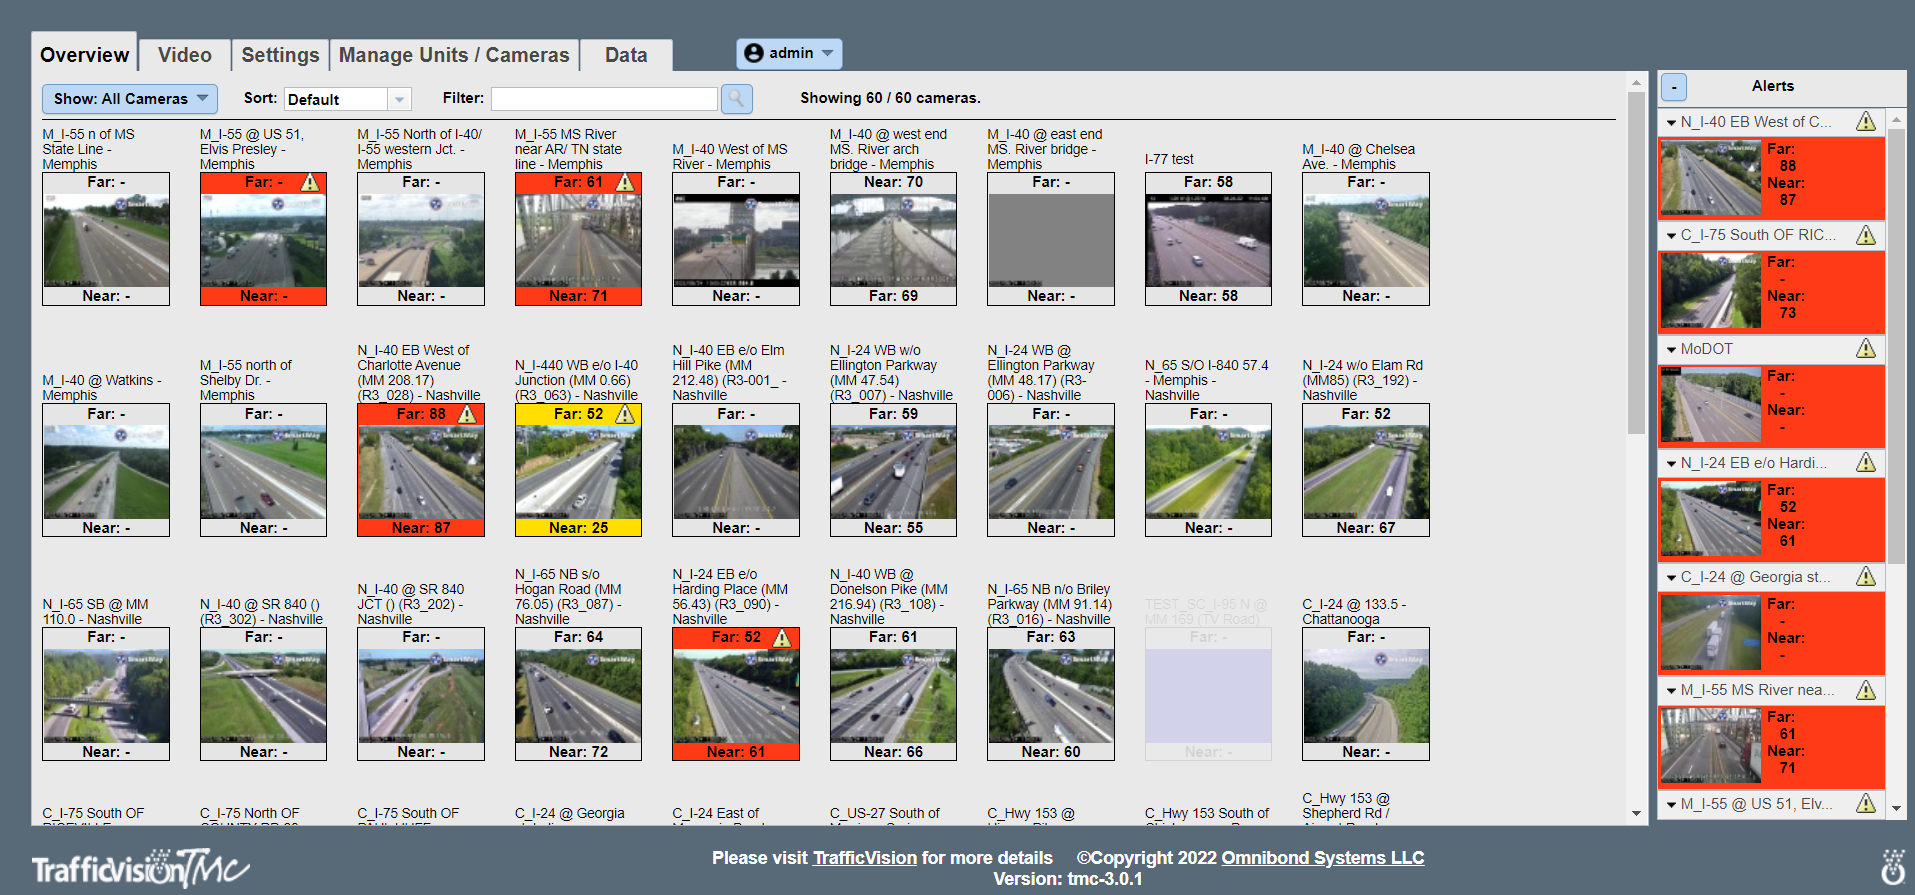Open the I-77 test camera thumbnail
The width and height of the screenshot is (1915, 895).
pyautogui.click(x=1208, y=239)
